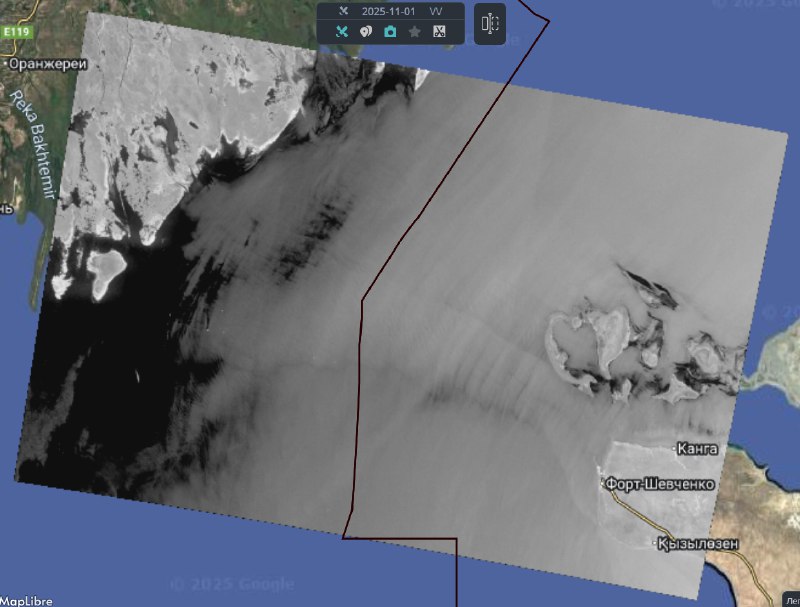
Task: Switch the VV polarization option
Action: tap(436, 11)
